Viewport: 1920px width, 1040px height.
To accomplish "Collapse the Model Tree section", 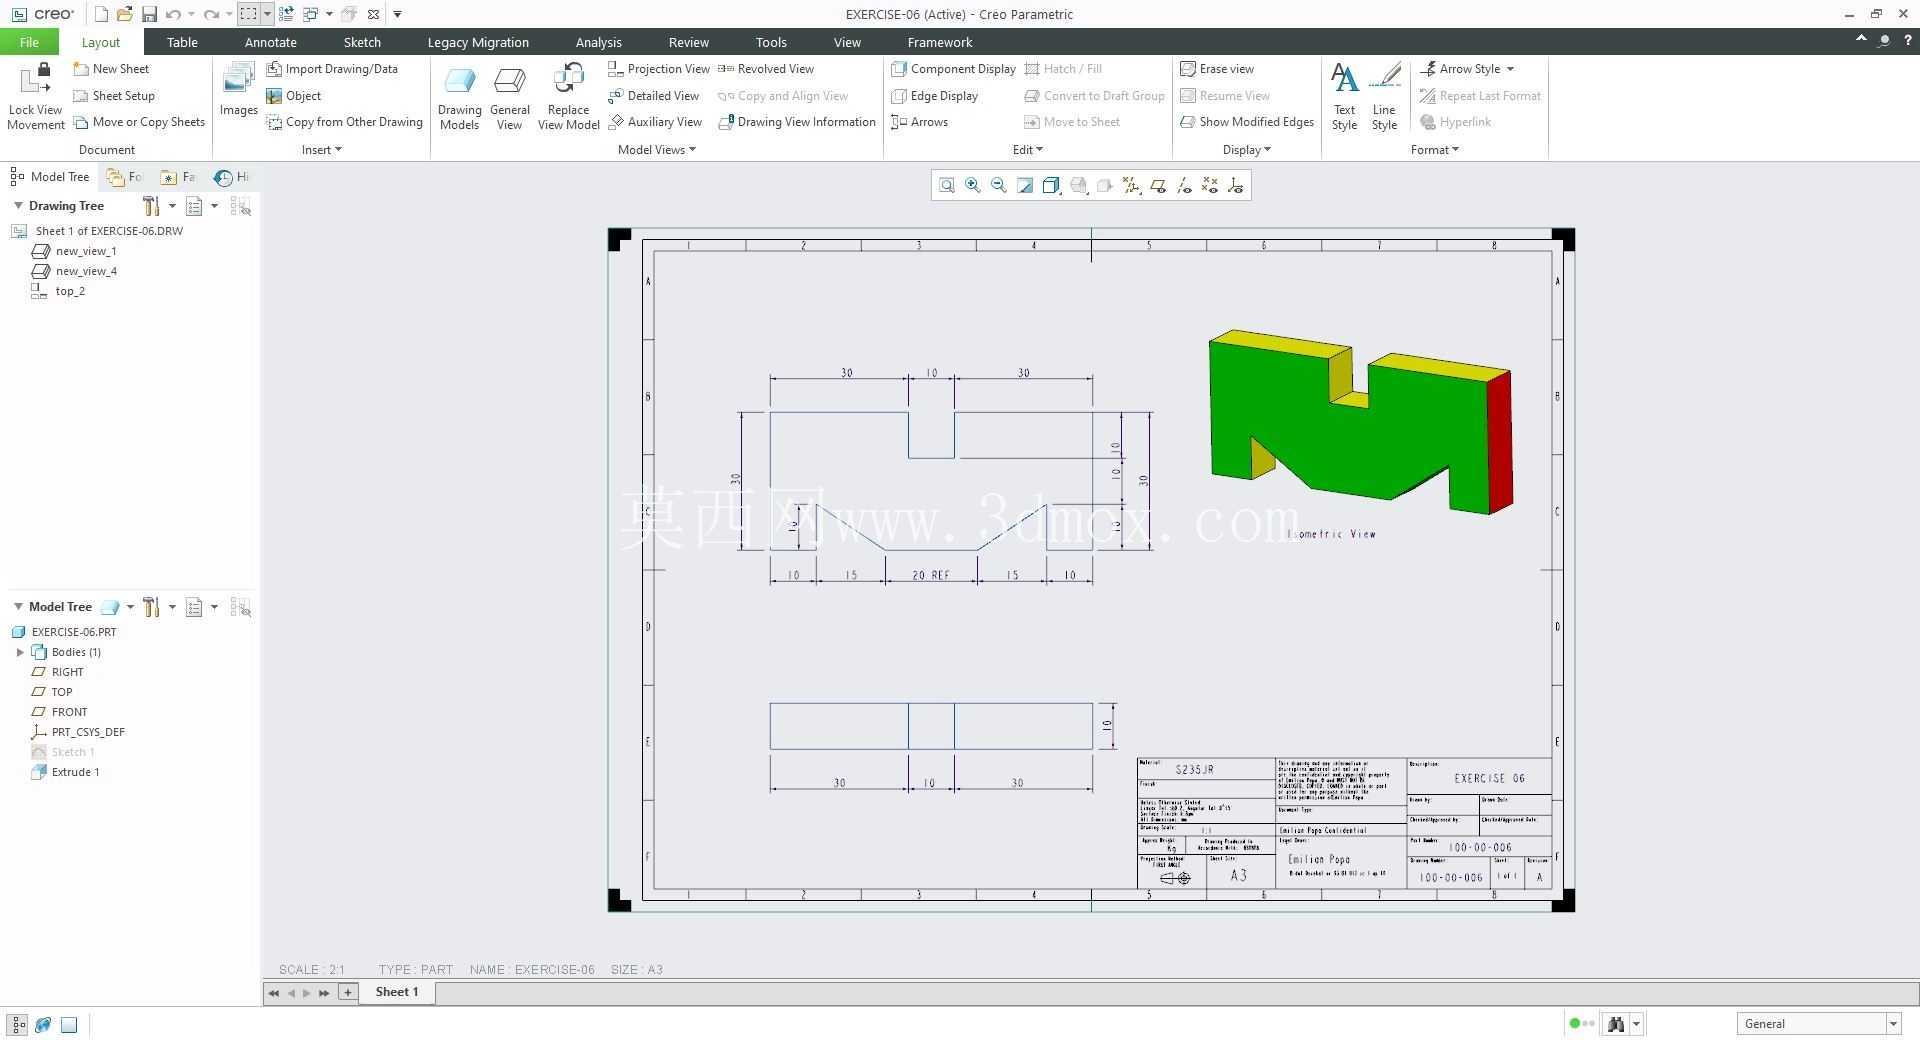I will (18, 606).
